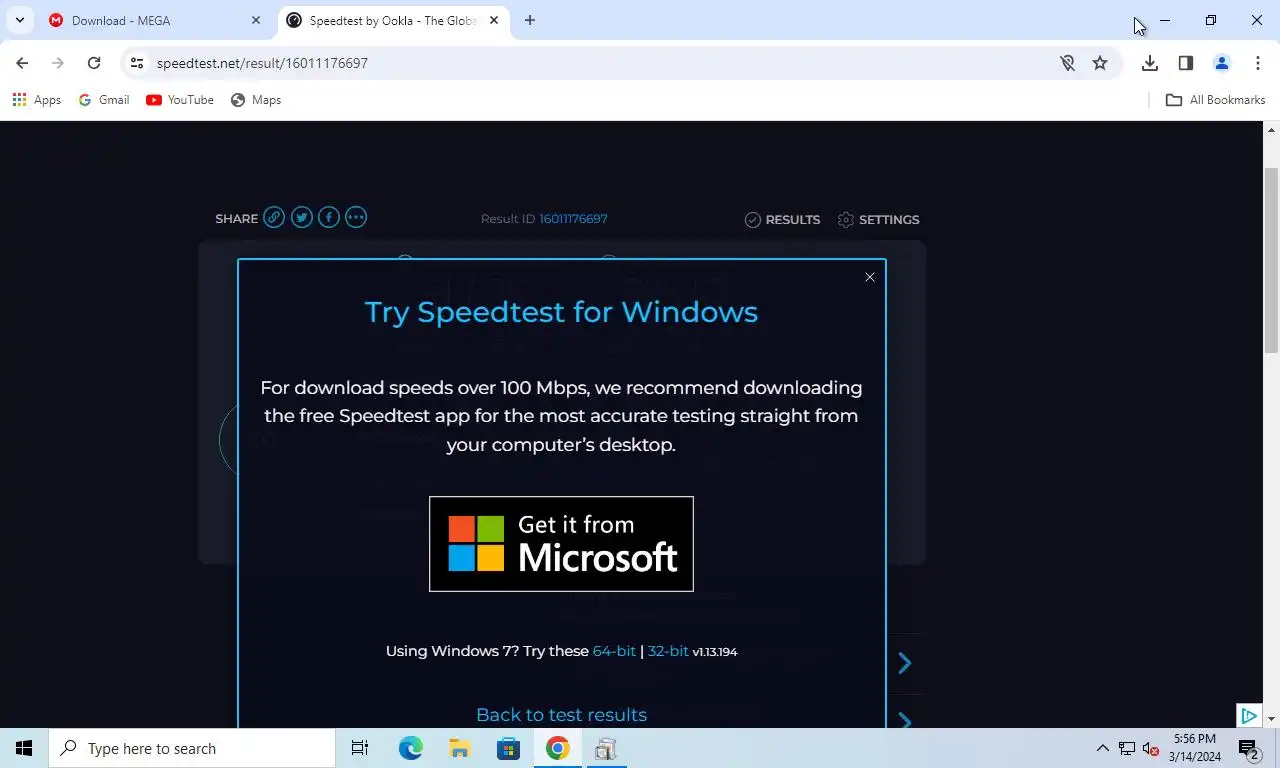Open Task View on taskbar
The image size is (1280, 768).
[x=360, y=748]
